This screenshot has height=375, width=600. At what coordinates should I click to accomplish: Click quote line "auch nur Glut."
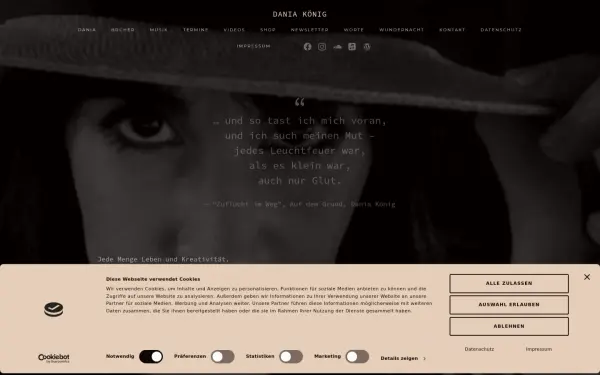click(x=300, y=181)
